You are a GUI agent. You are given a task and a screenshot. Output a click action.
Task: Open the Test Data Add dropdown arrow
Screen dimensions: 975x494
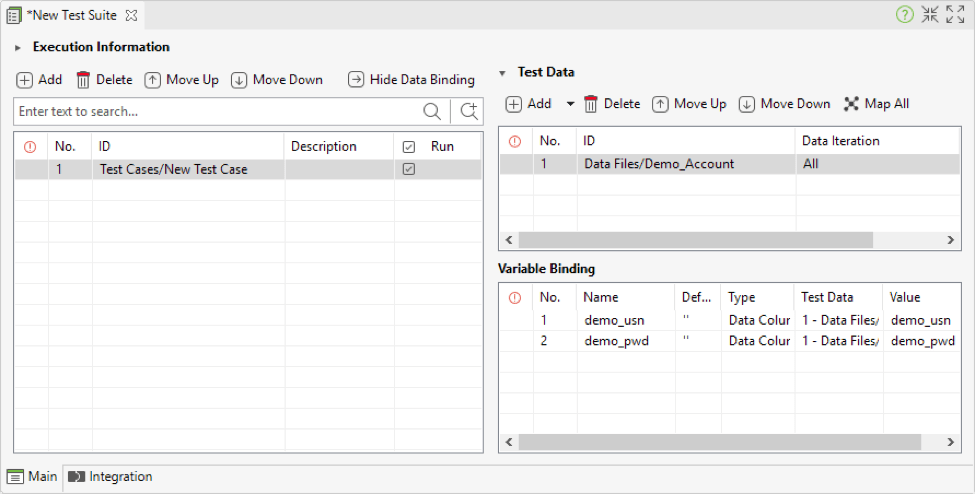(x=570, y=104)
